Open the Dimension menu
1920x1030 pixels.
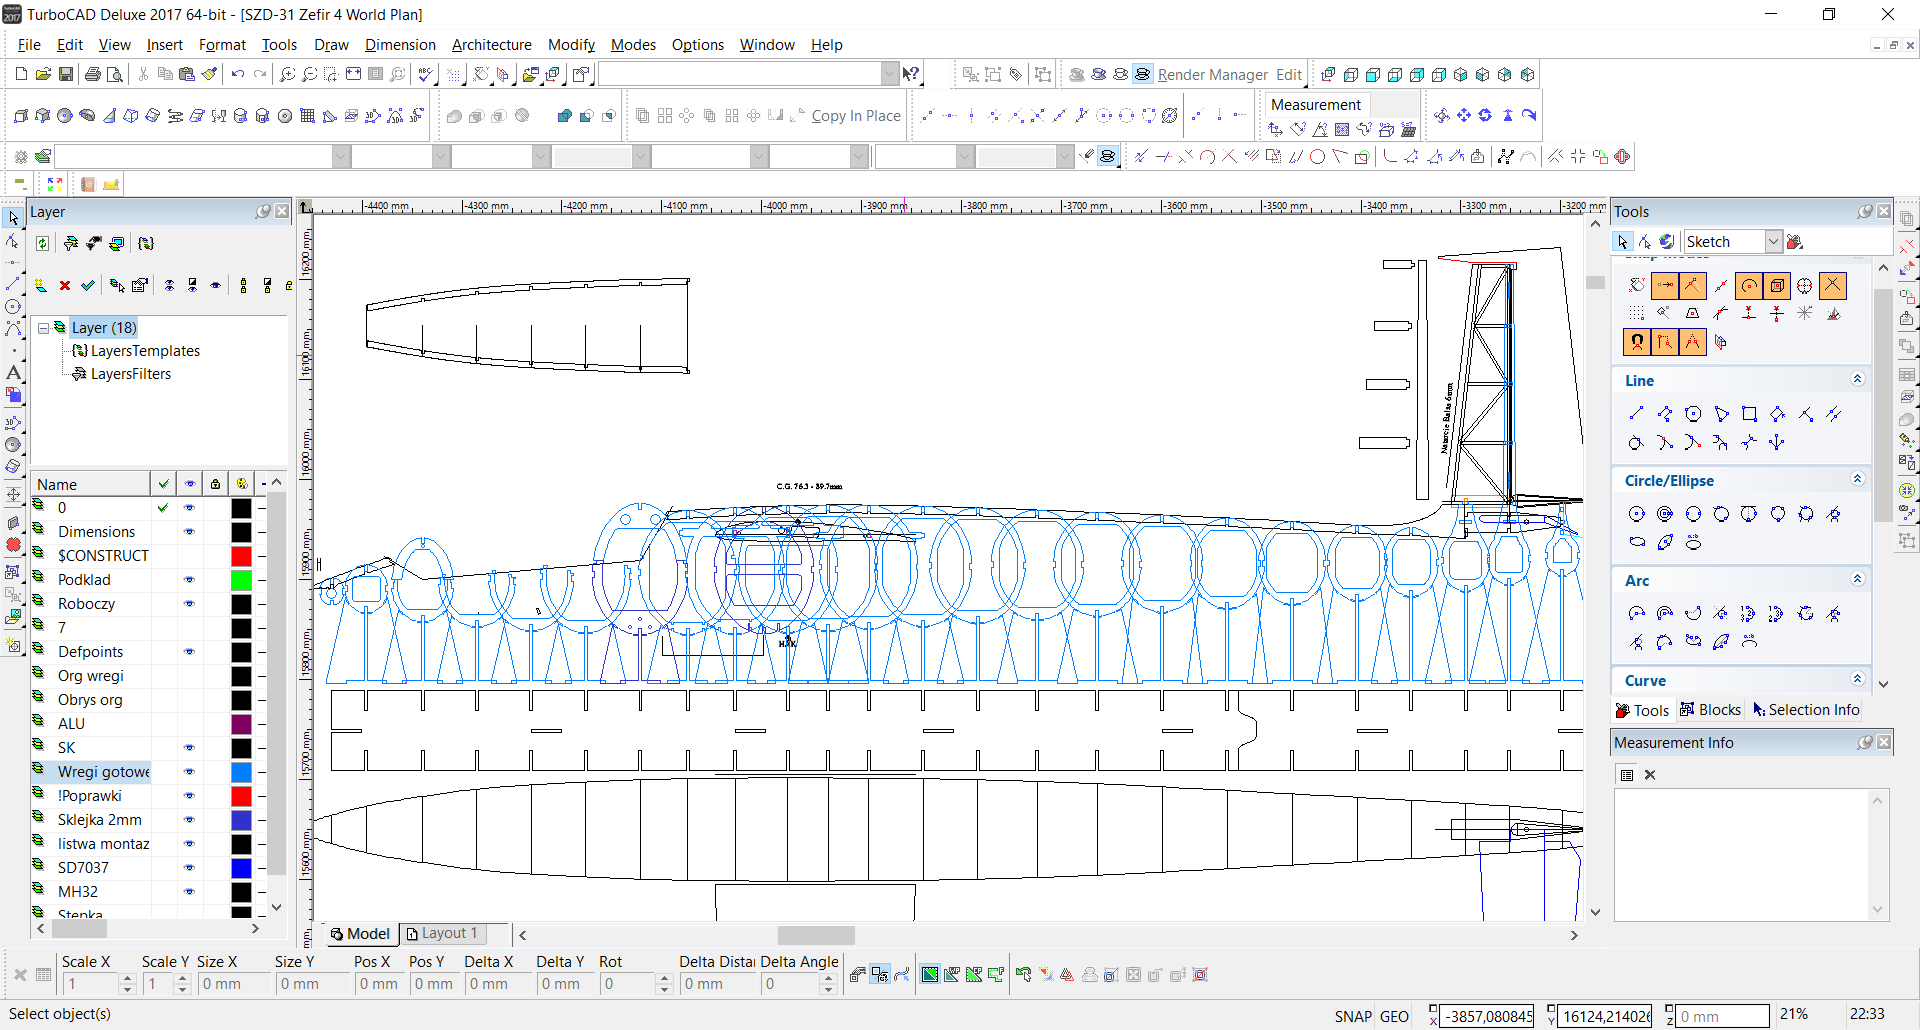400,45
